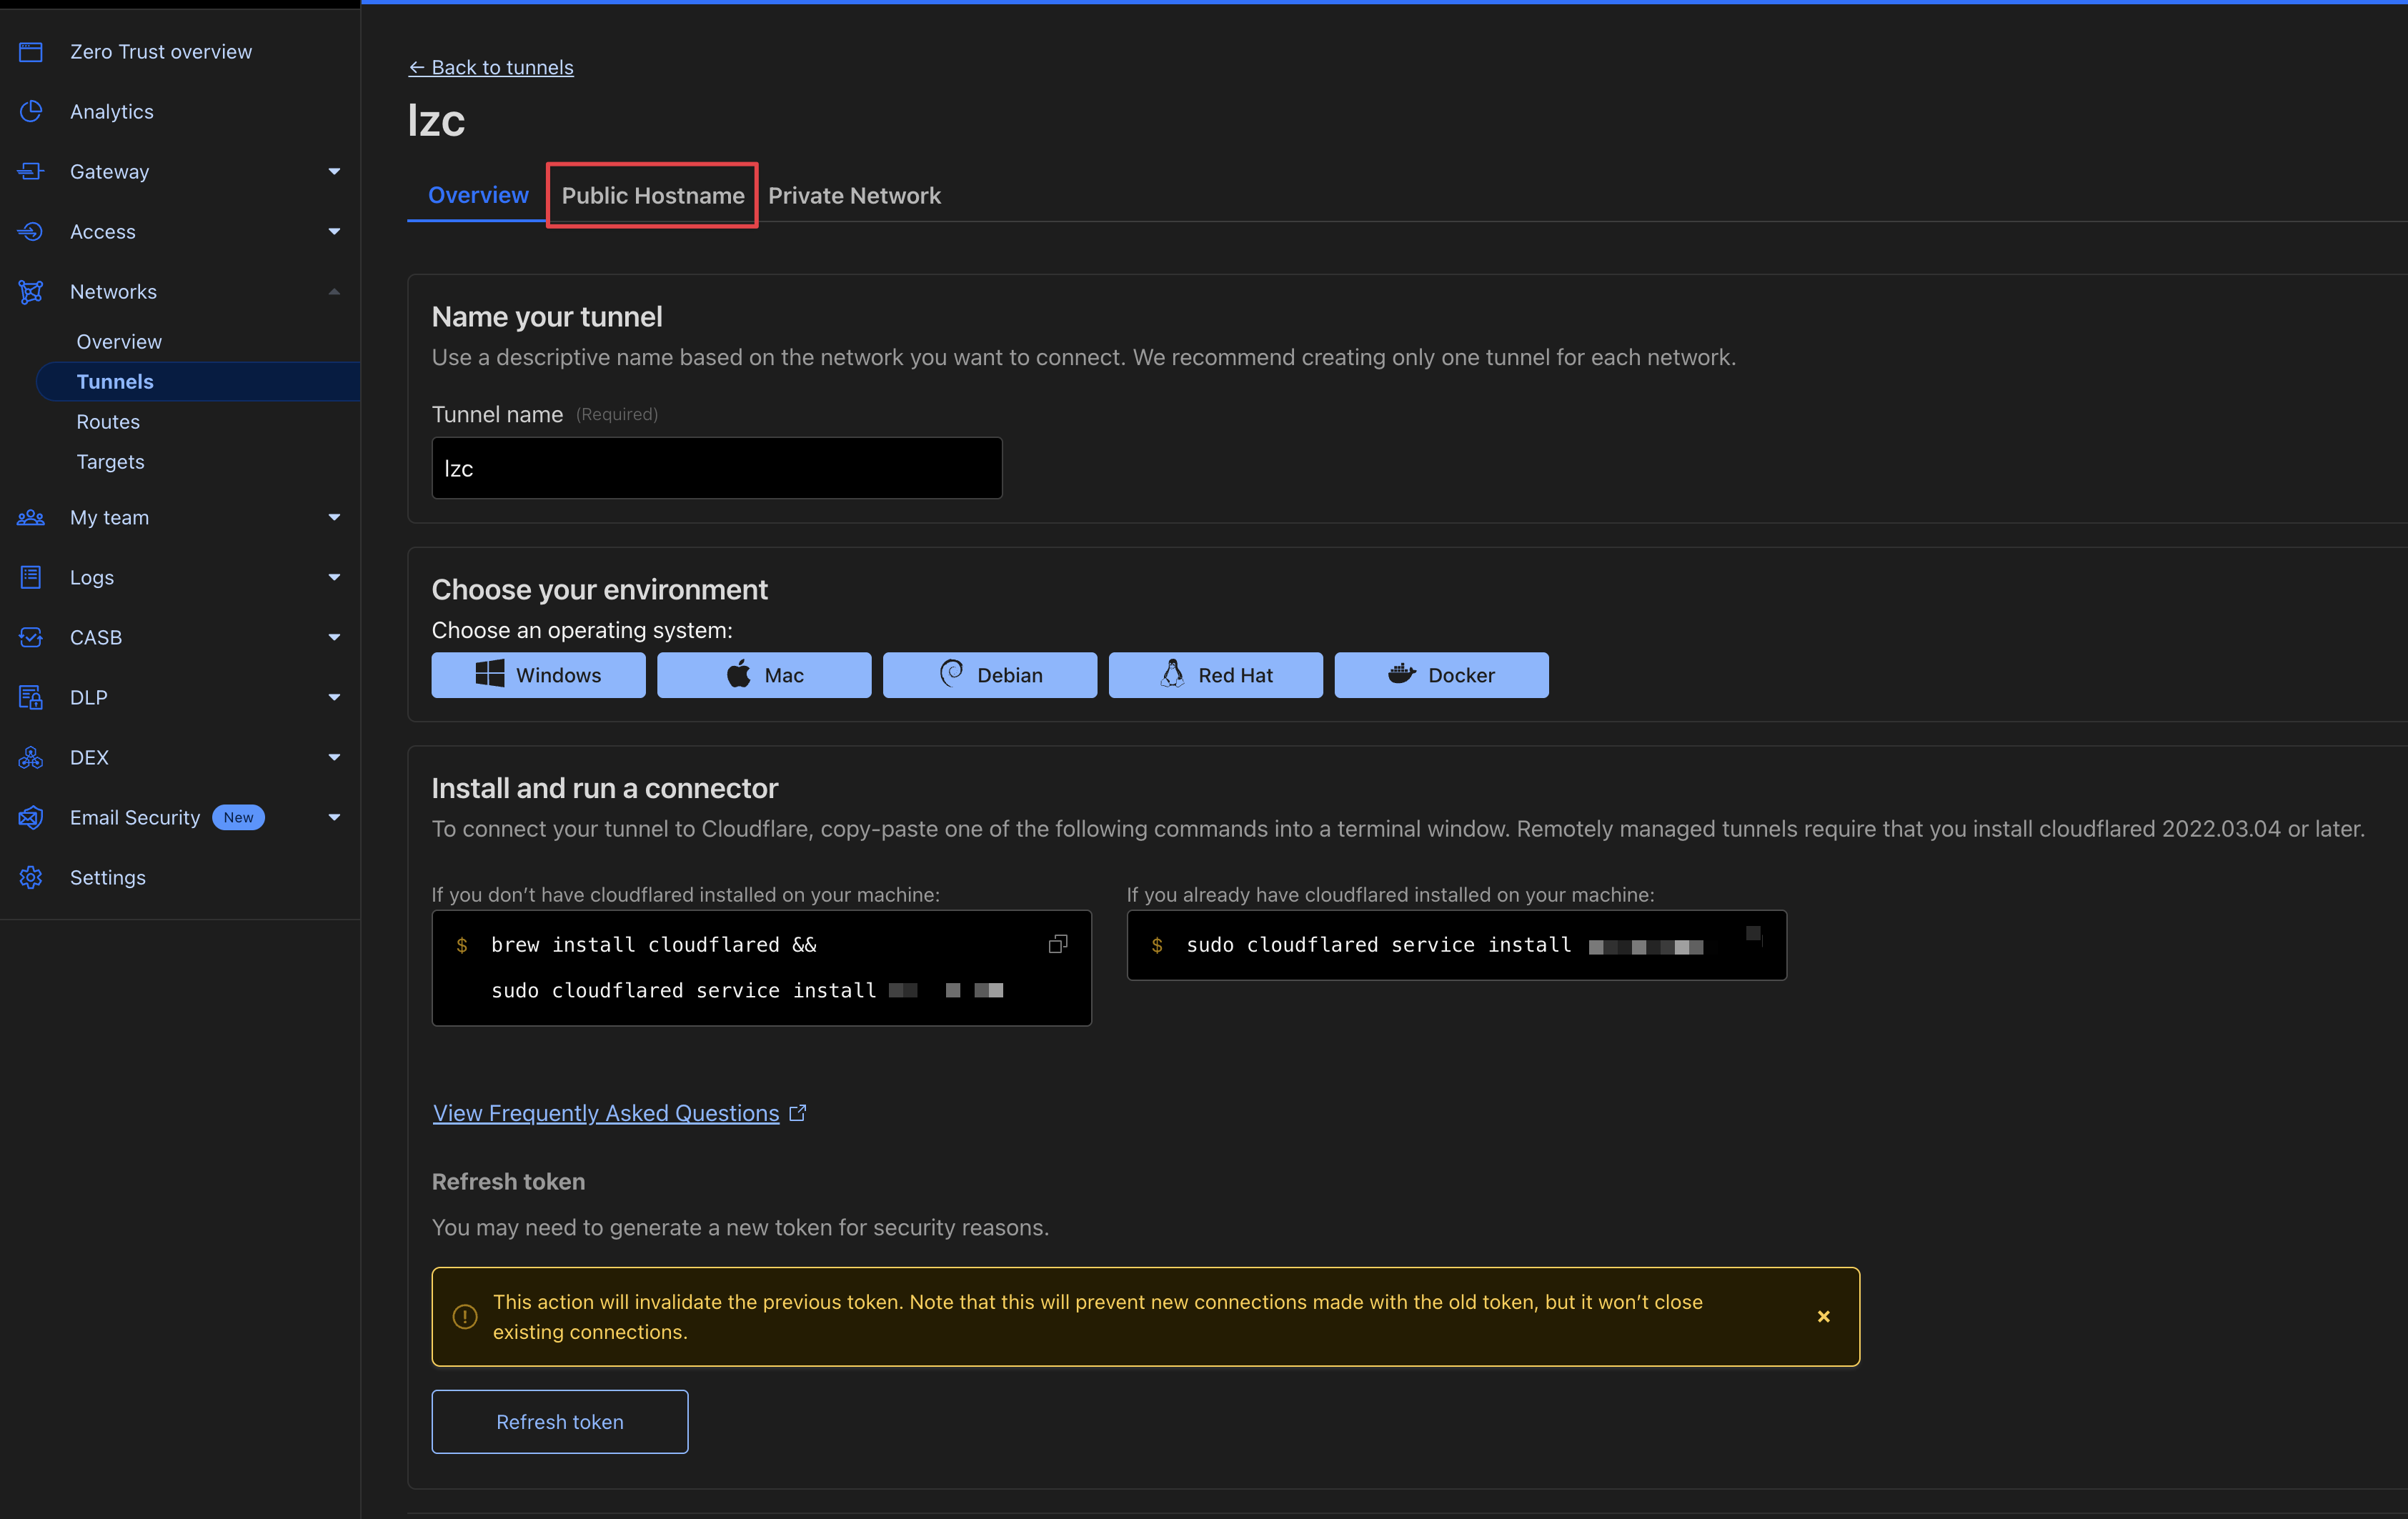The height and width of the screenshot is (1519, 2408).
Task: Dismiss the token invalidation warning
Action: click(1824, 1317)
